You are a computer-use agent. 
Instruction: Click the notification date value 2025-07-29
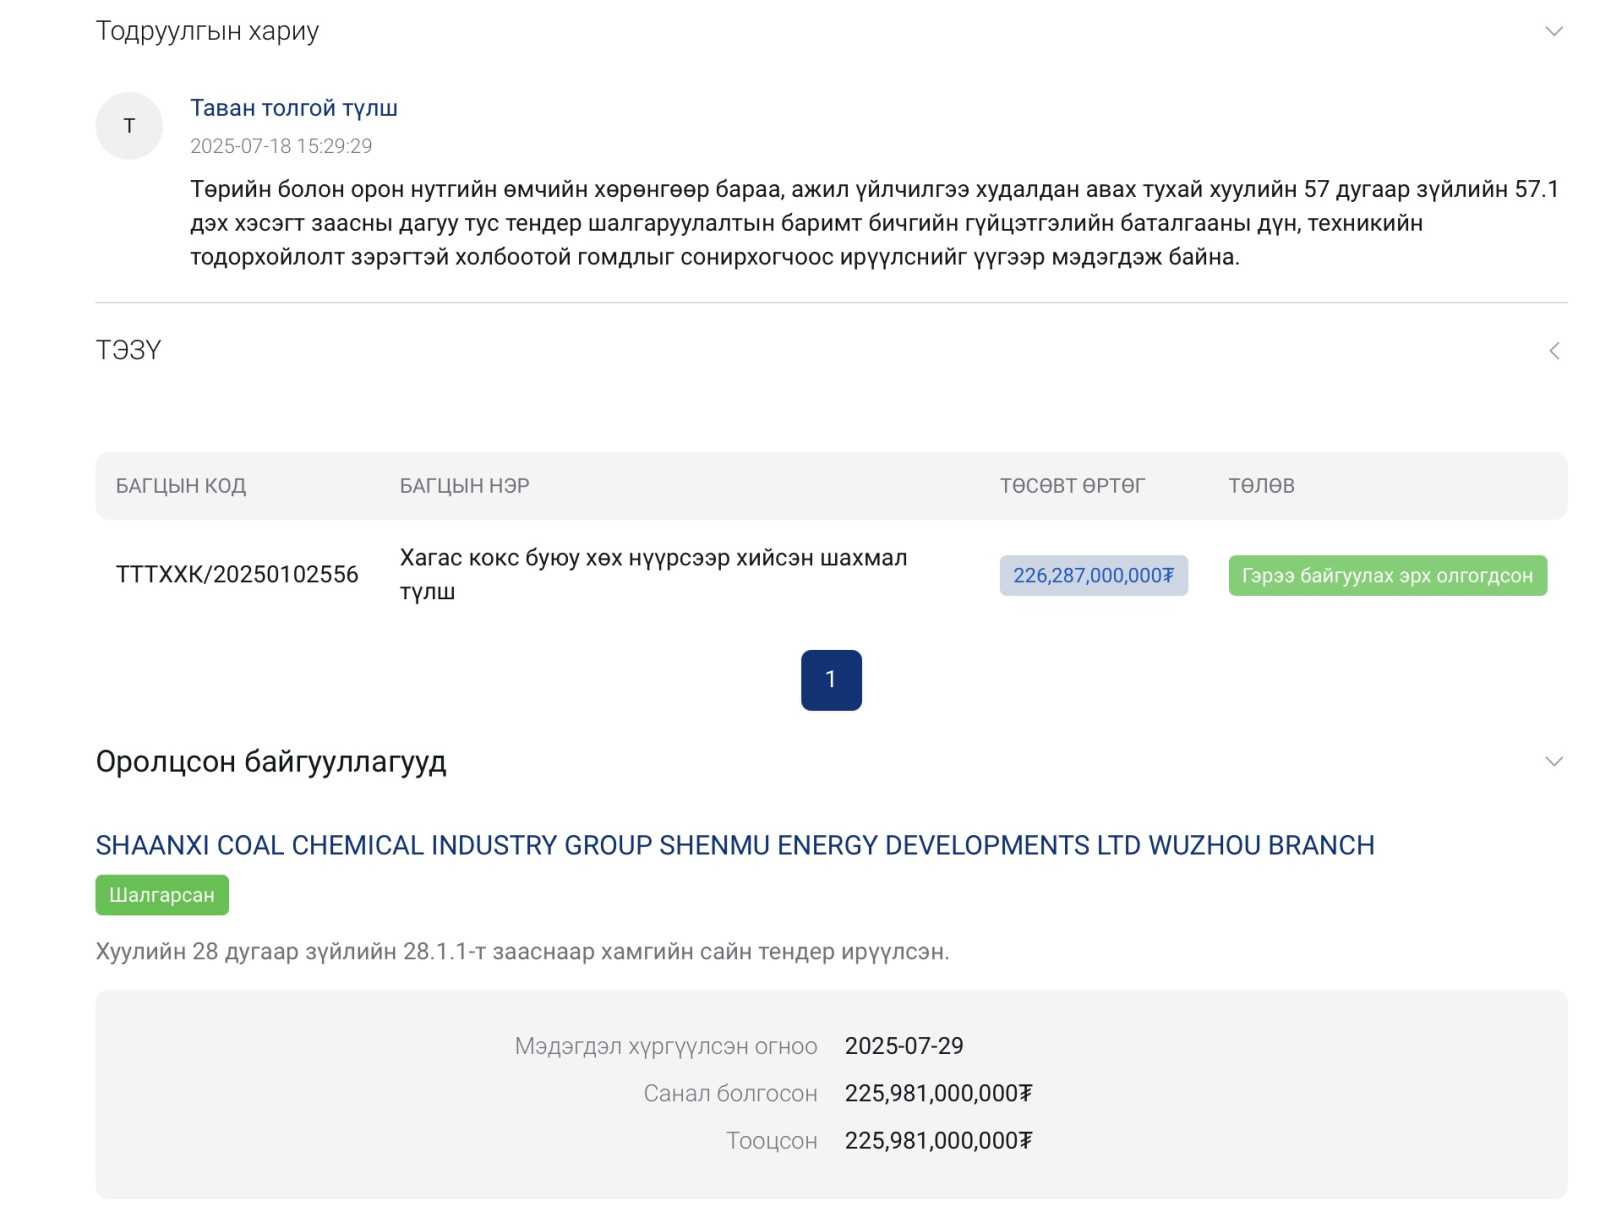point(904,1046)
